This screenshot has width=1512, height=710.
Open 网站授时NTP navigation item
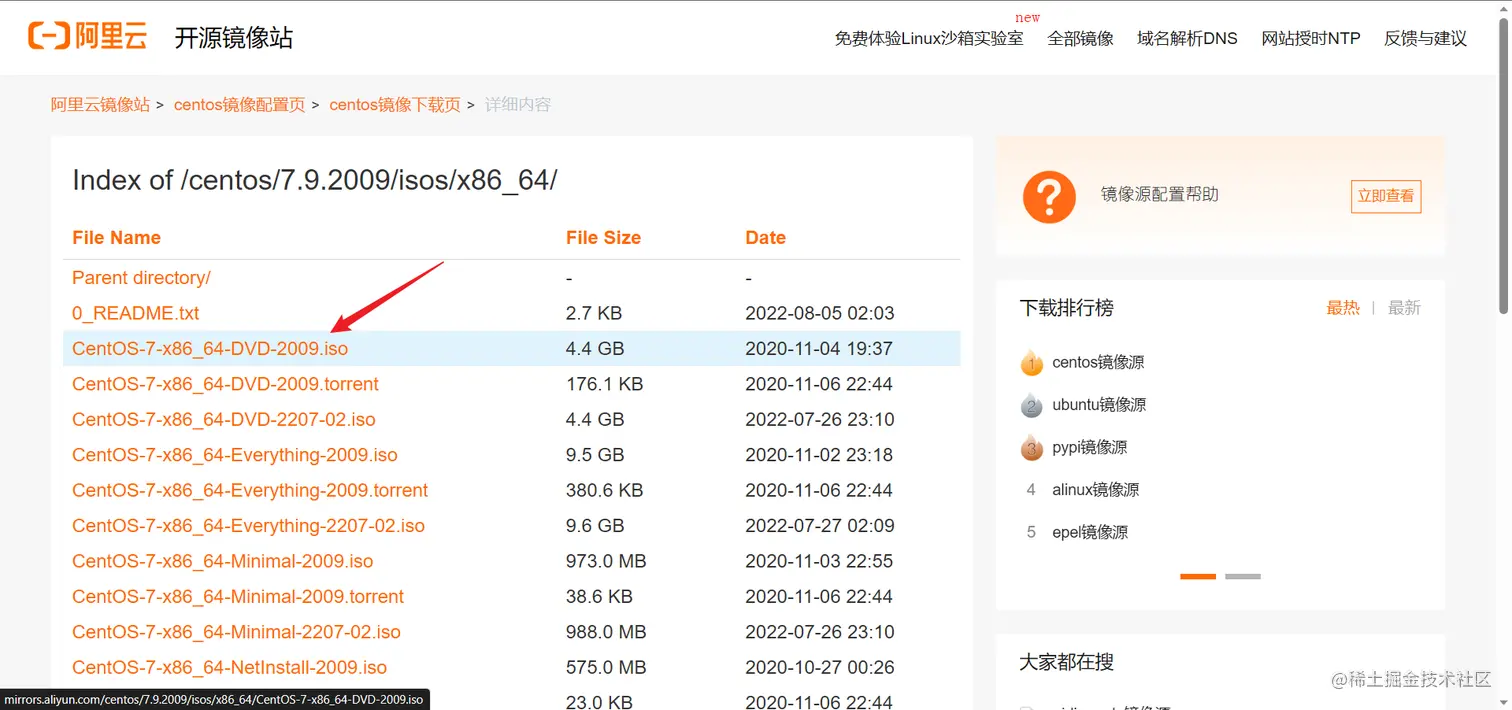tap(1311, 38)
